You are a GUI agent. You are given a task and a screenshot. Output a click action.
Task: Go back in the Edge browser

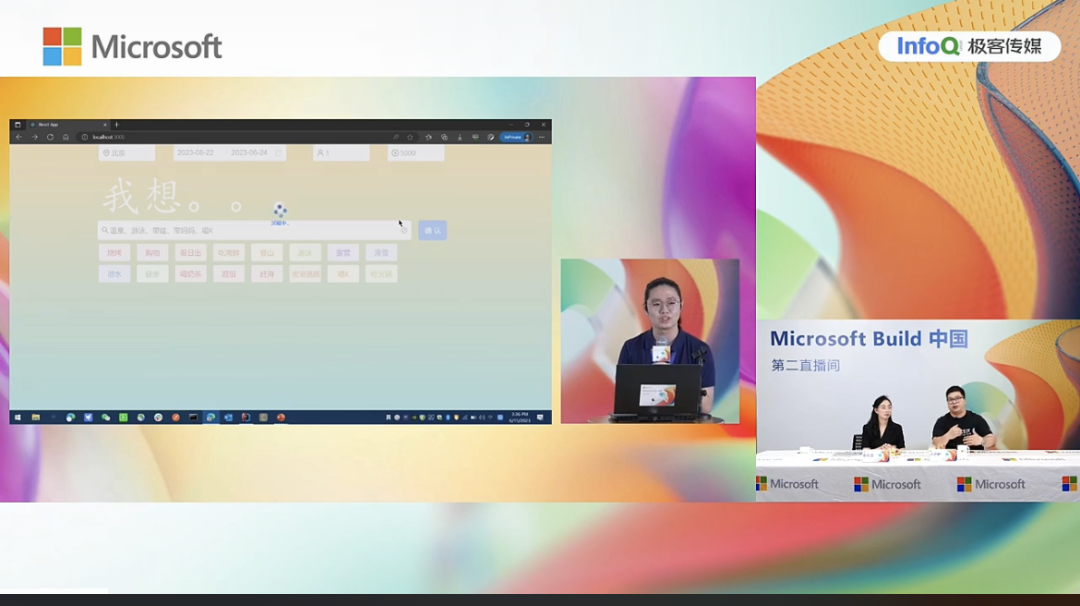[19, 137]
